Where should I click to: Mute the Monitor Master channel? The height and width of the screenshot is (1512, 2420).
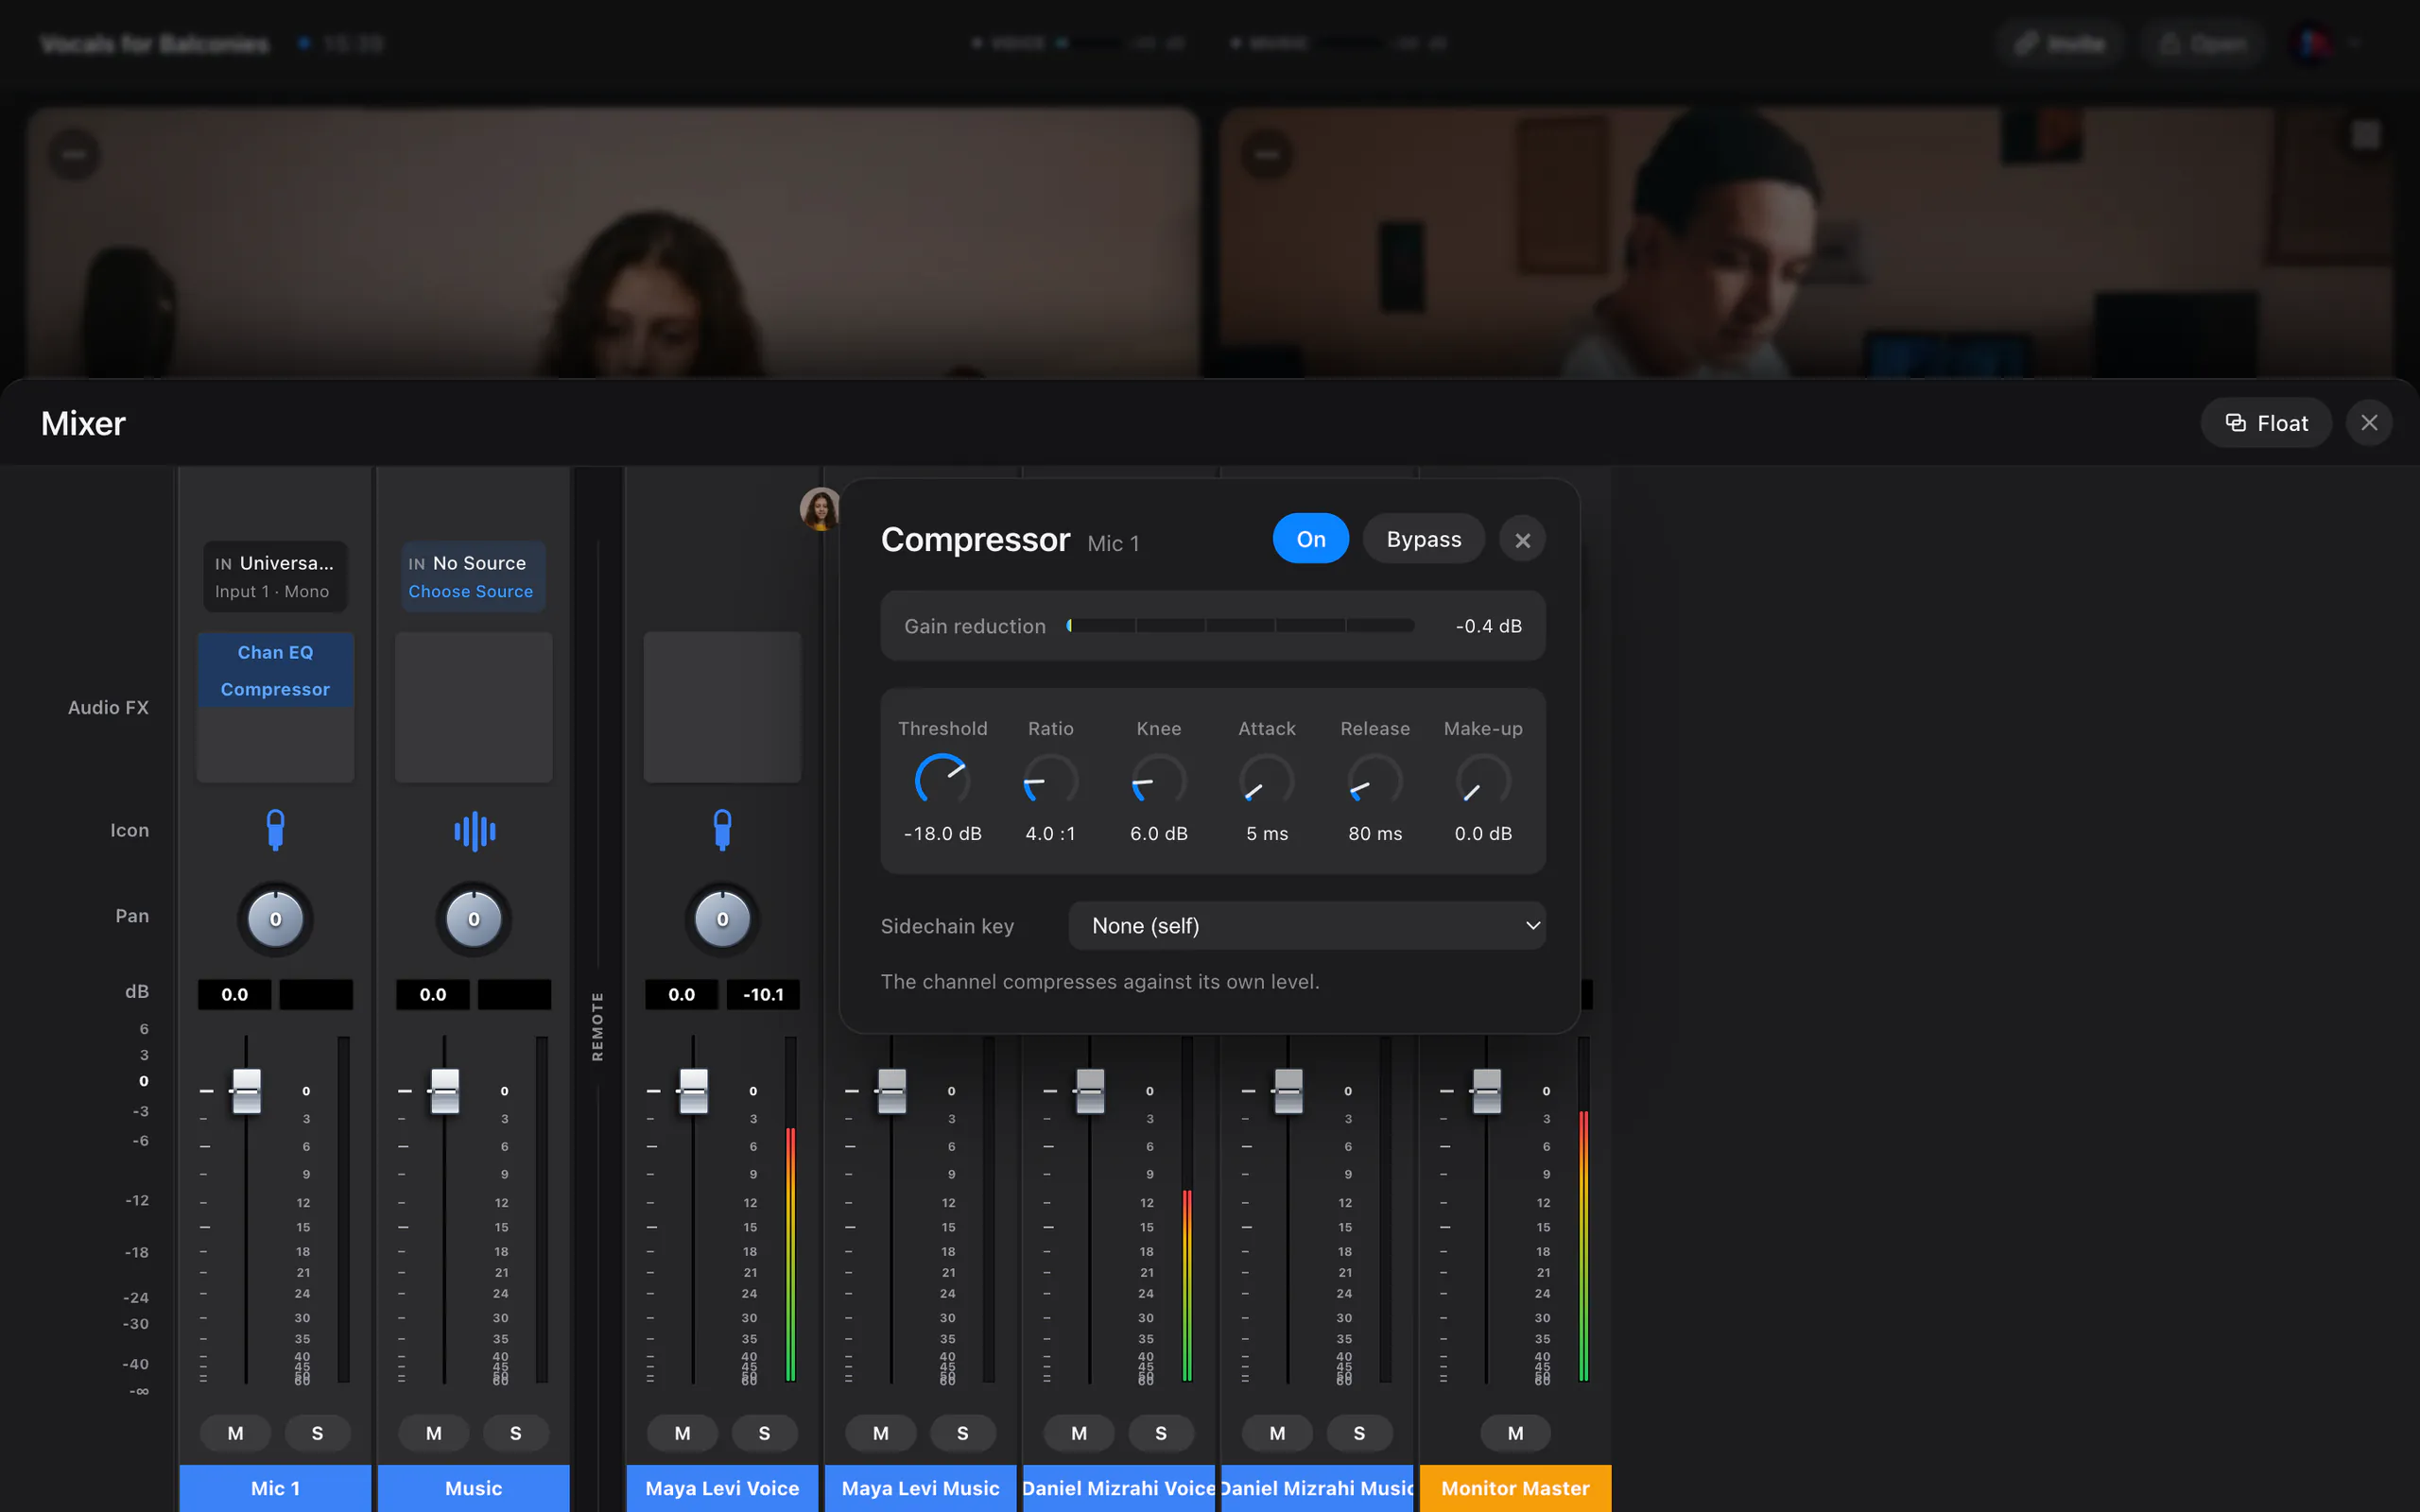tap(1515, 1433)
